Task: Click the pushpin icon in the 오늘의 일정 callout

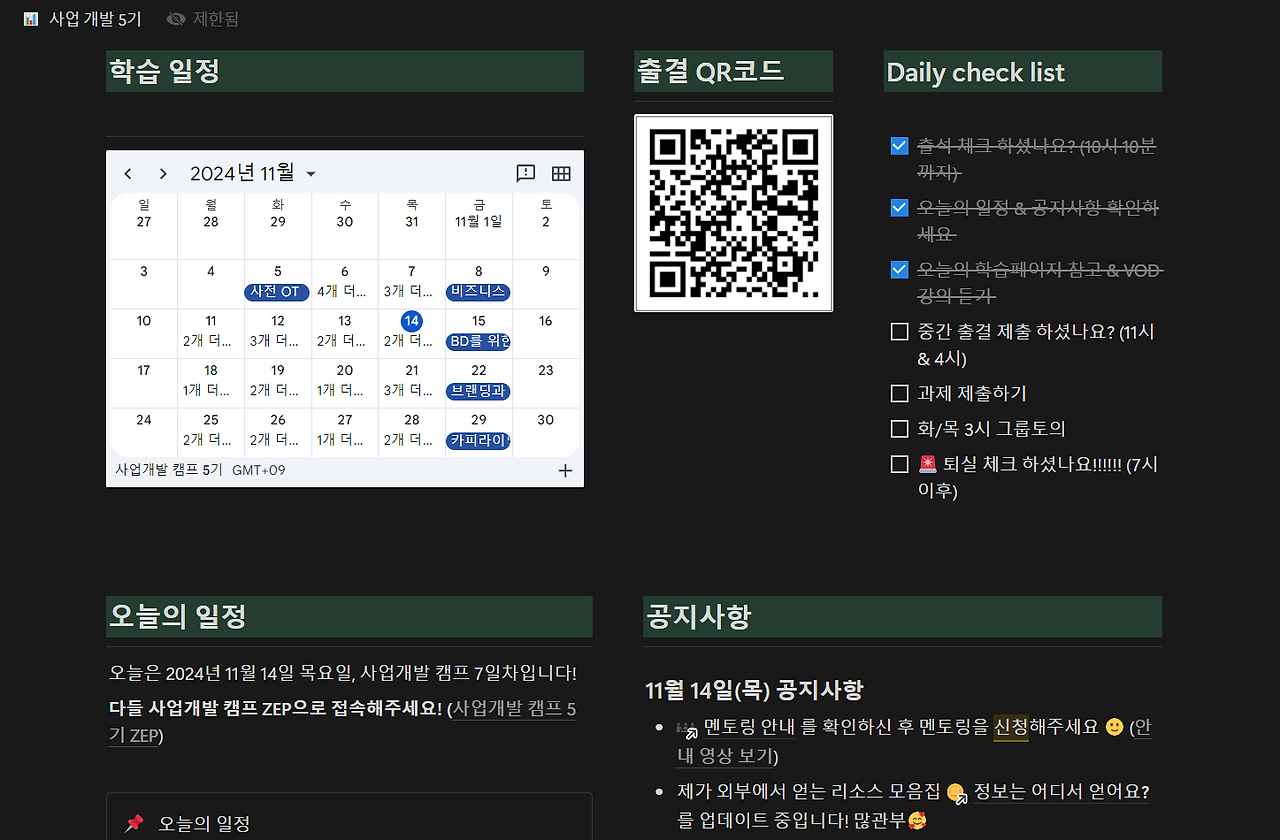Action: [134, 823]
